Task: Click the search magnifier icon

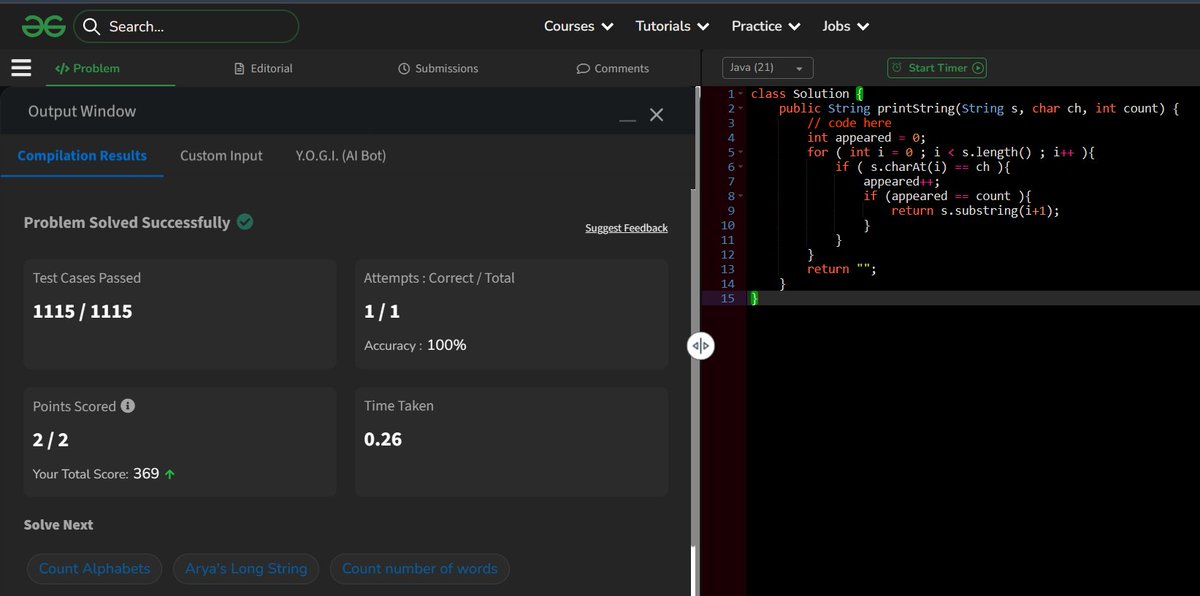Action: (90, 27)
